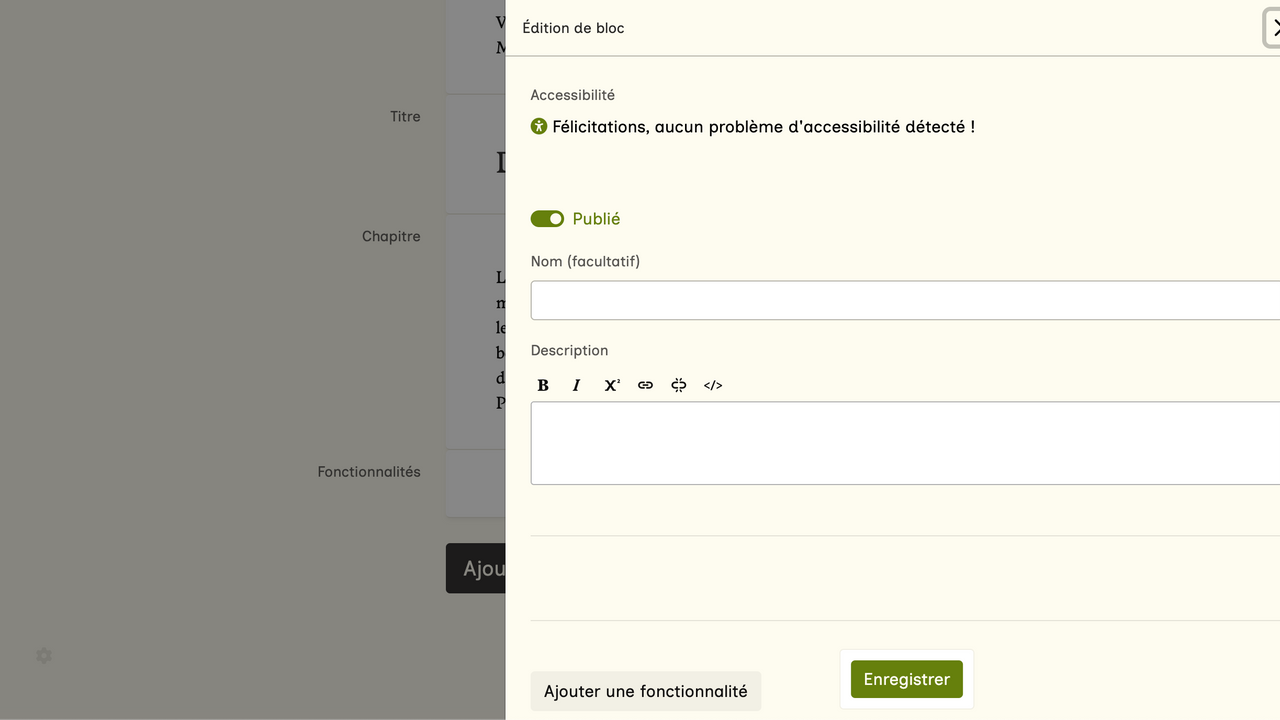
Task: Click the Titre label on the left
Action: (x=405, y=117)
